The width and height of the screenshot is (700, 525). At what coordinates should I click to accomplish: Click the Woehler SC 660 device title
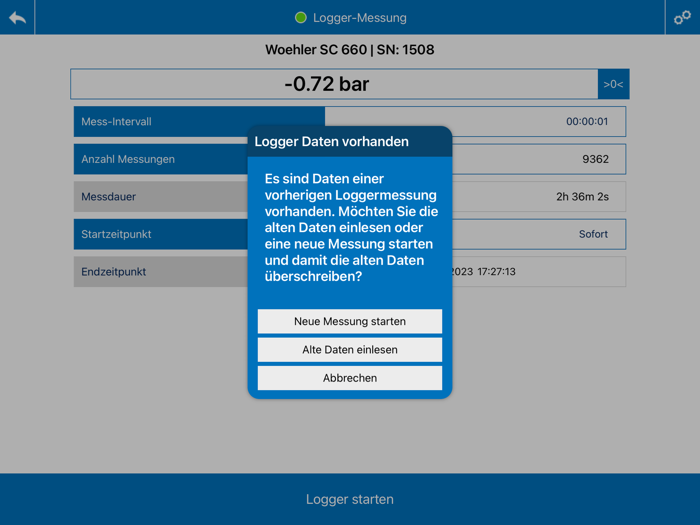click(x=350, y=50)
